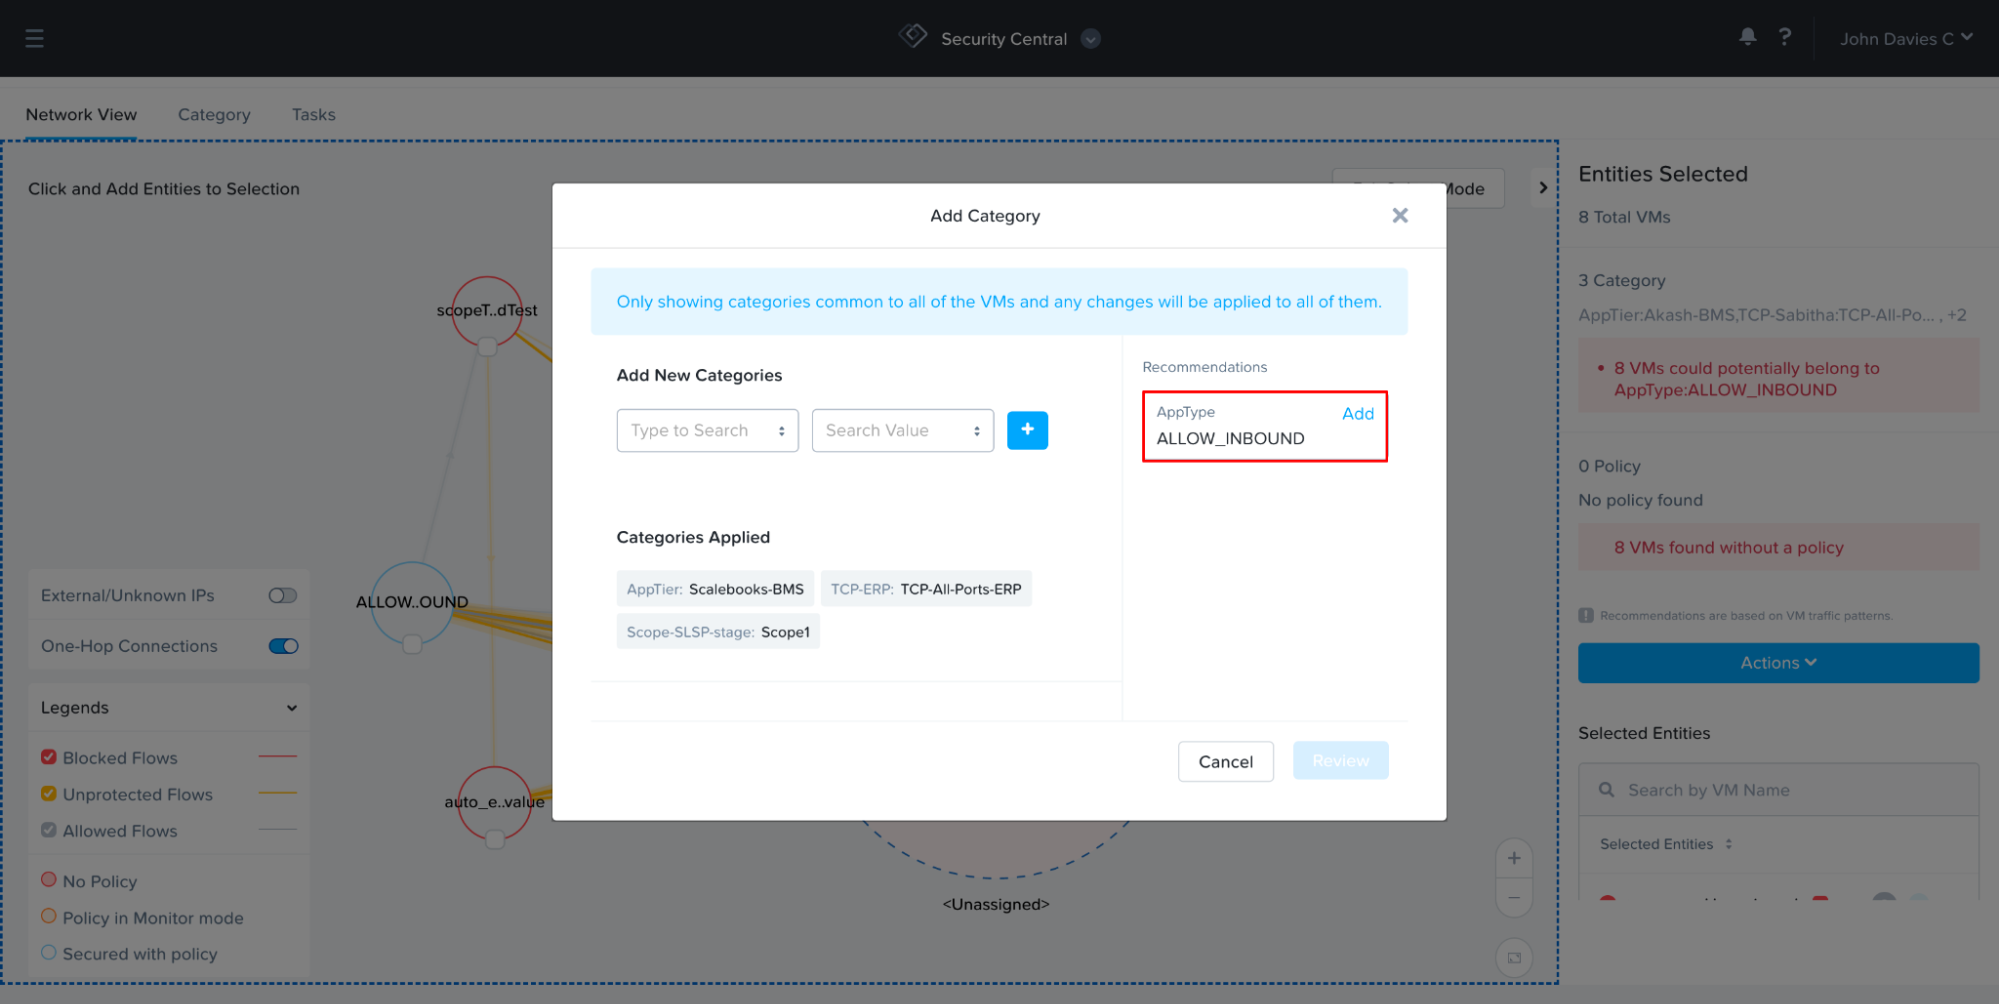1999x1005 pixels.
Task: Uncheck the Unprotected Flows checkbox
Action: (49, 794)
